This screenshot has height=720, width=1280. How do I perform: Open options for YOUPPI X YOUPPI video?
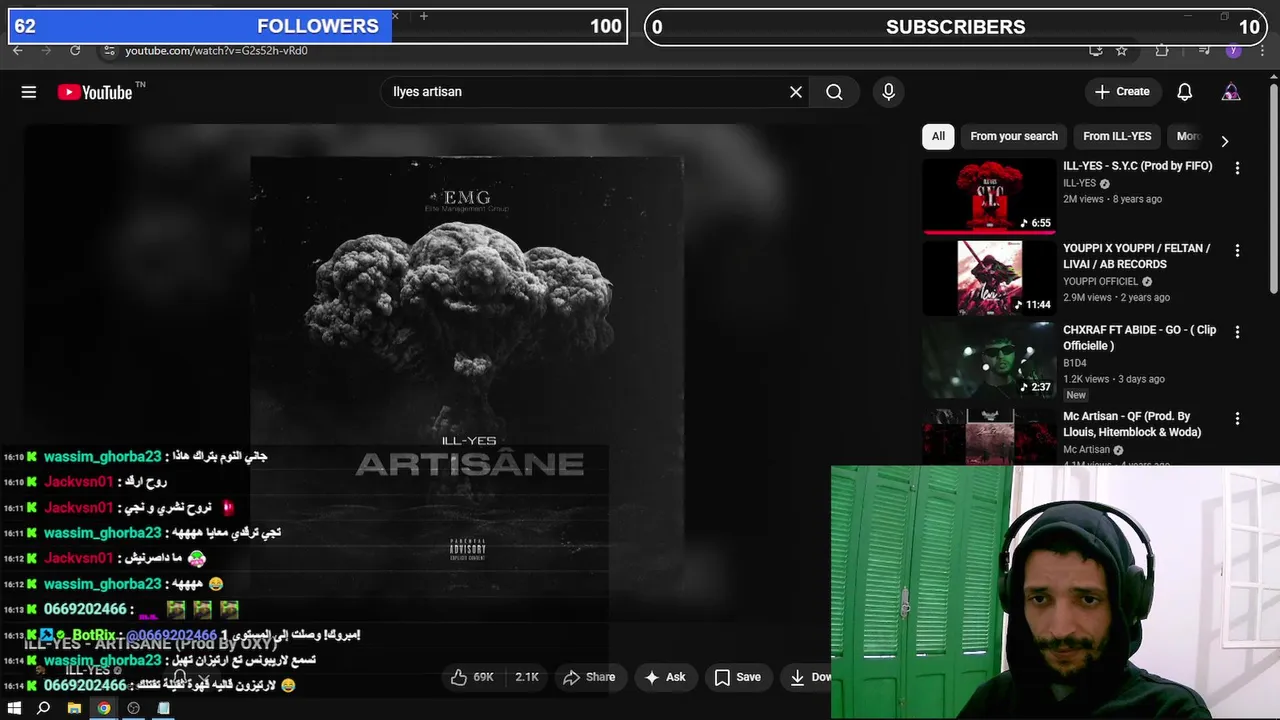[1237, 250]
